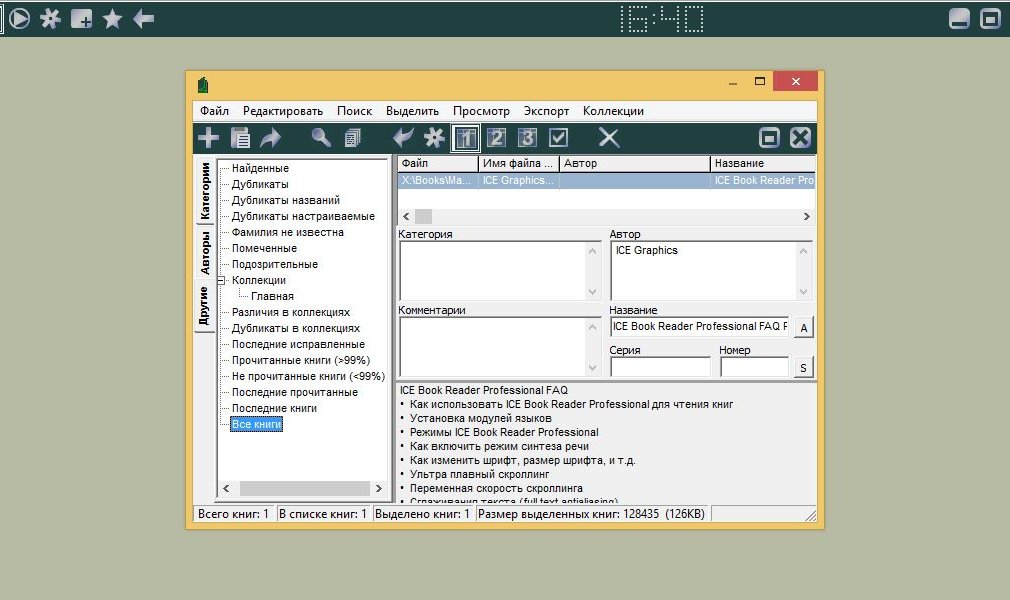The width and height of the screenshot is (1010, 600).
Task: Click the return curved arrow toolbar icon
Action: tap(403, 138)
